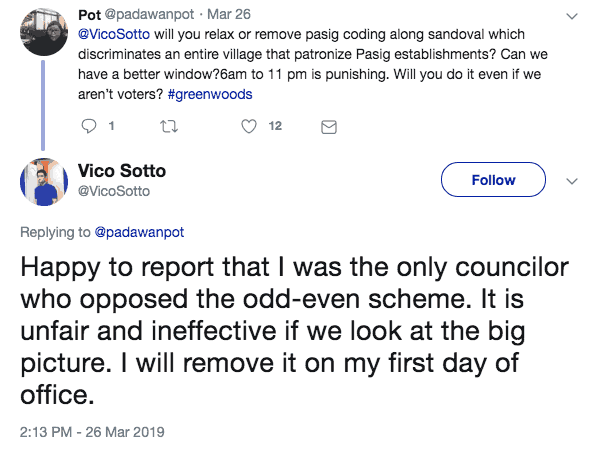Click the 2:13 PM - 26 Mar 2019 timestamp
This screenshot has height=449, width=603.
[x=92, y=431]
